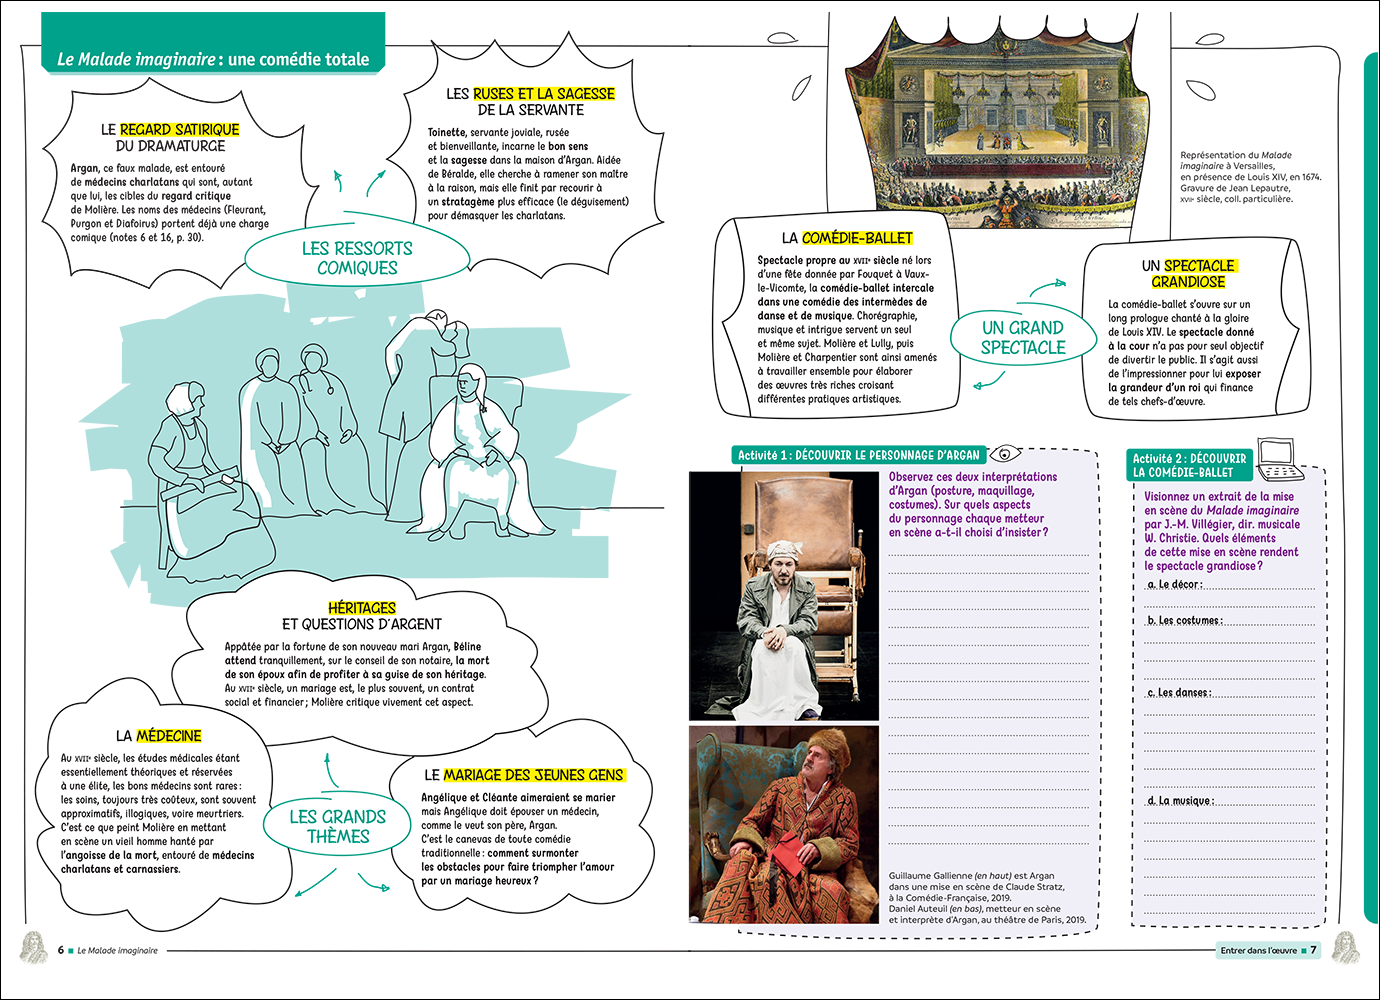Click 'La comédie-ballet s'ouvre sur un long prologue' text
The image size is (1380, 1000).
point(1179,311)
